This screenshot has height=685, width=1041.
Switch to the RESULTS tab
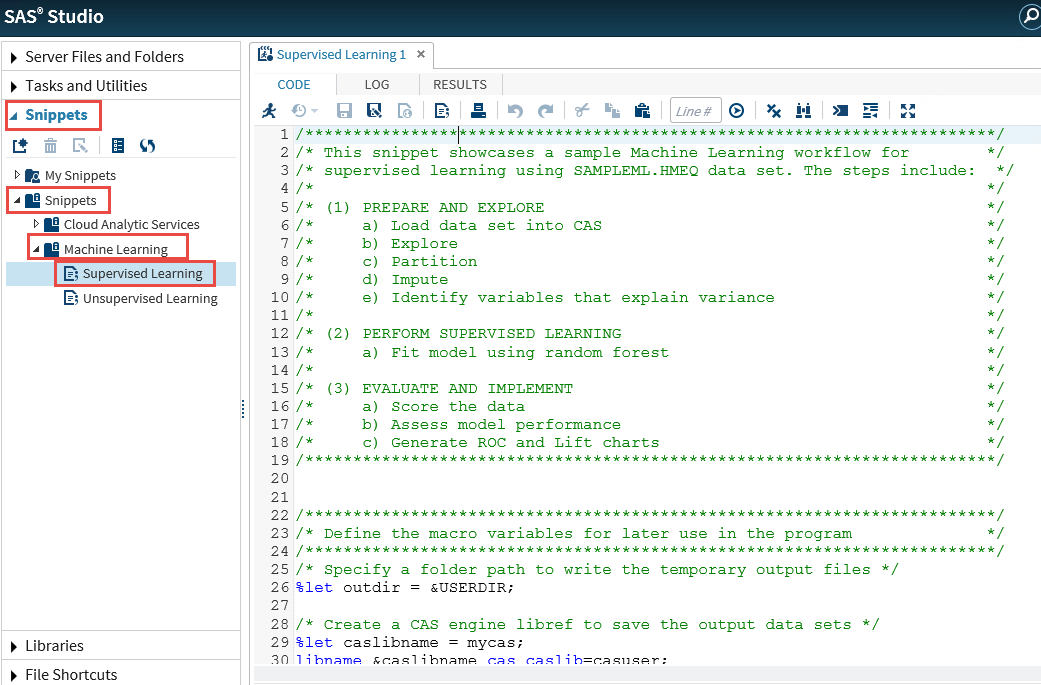[459, 85]
